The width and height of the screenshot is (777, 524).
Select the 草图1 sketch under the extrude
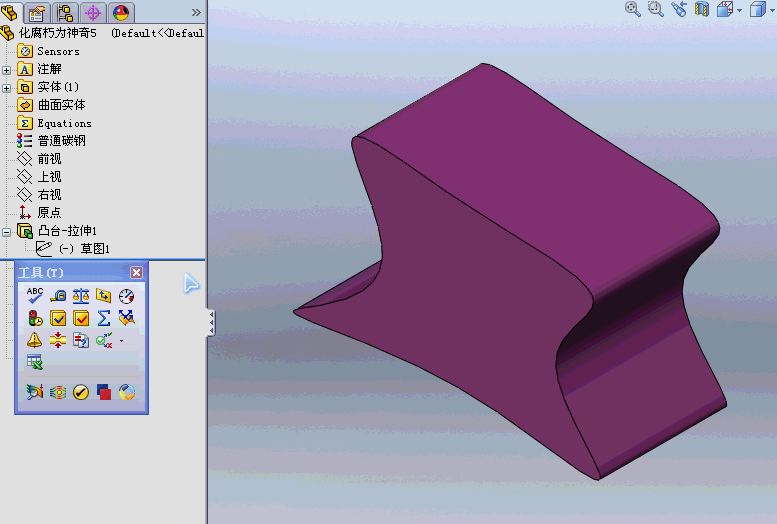tap(95, 248)
